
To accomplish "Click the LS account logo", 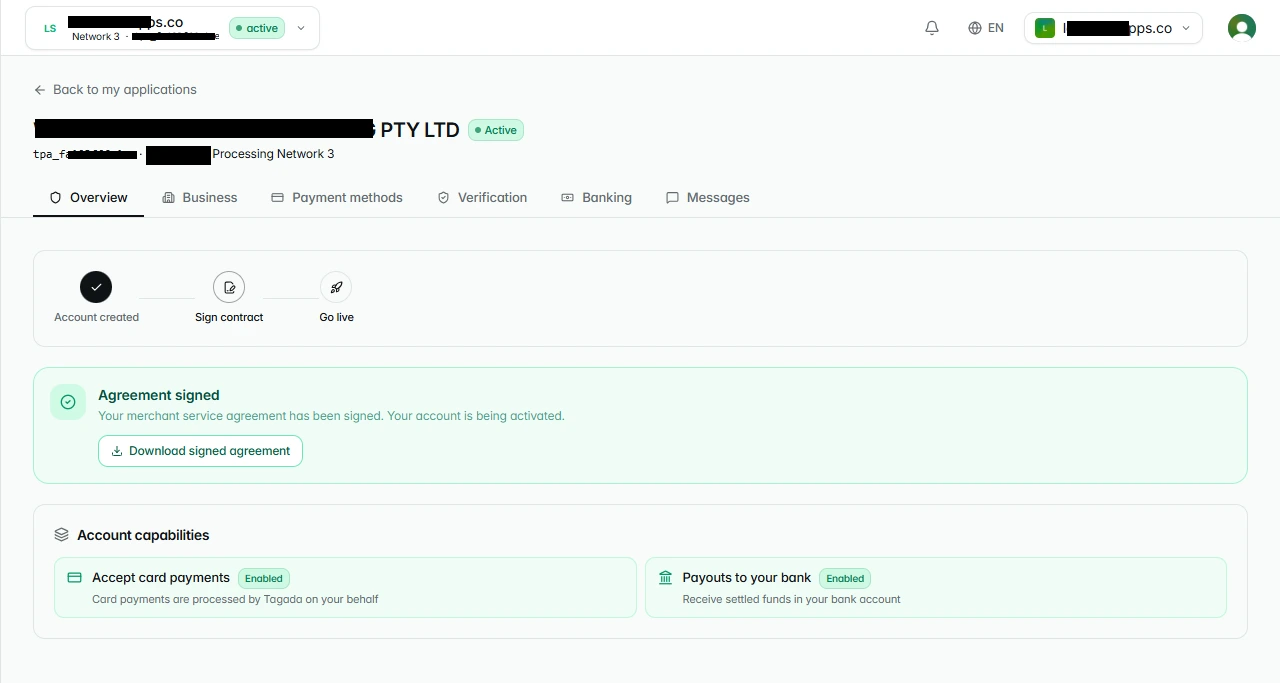I will 50,28.
